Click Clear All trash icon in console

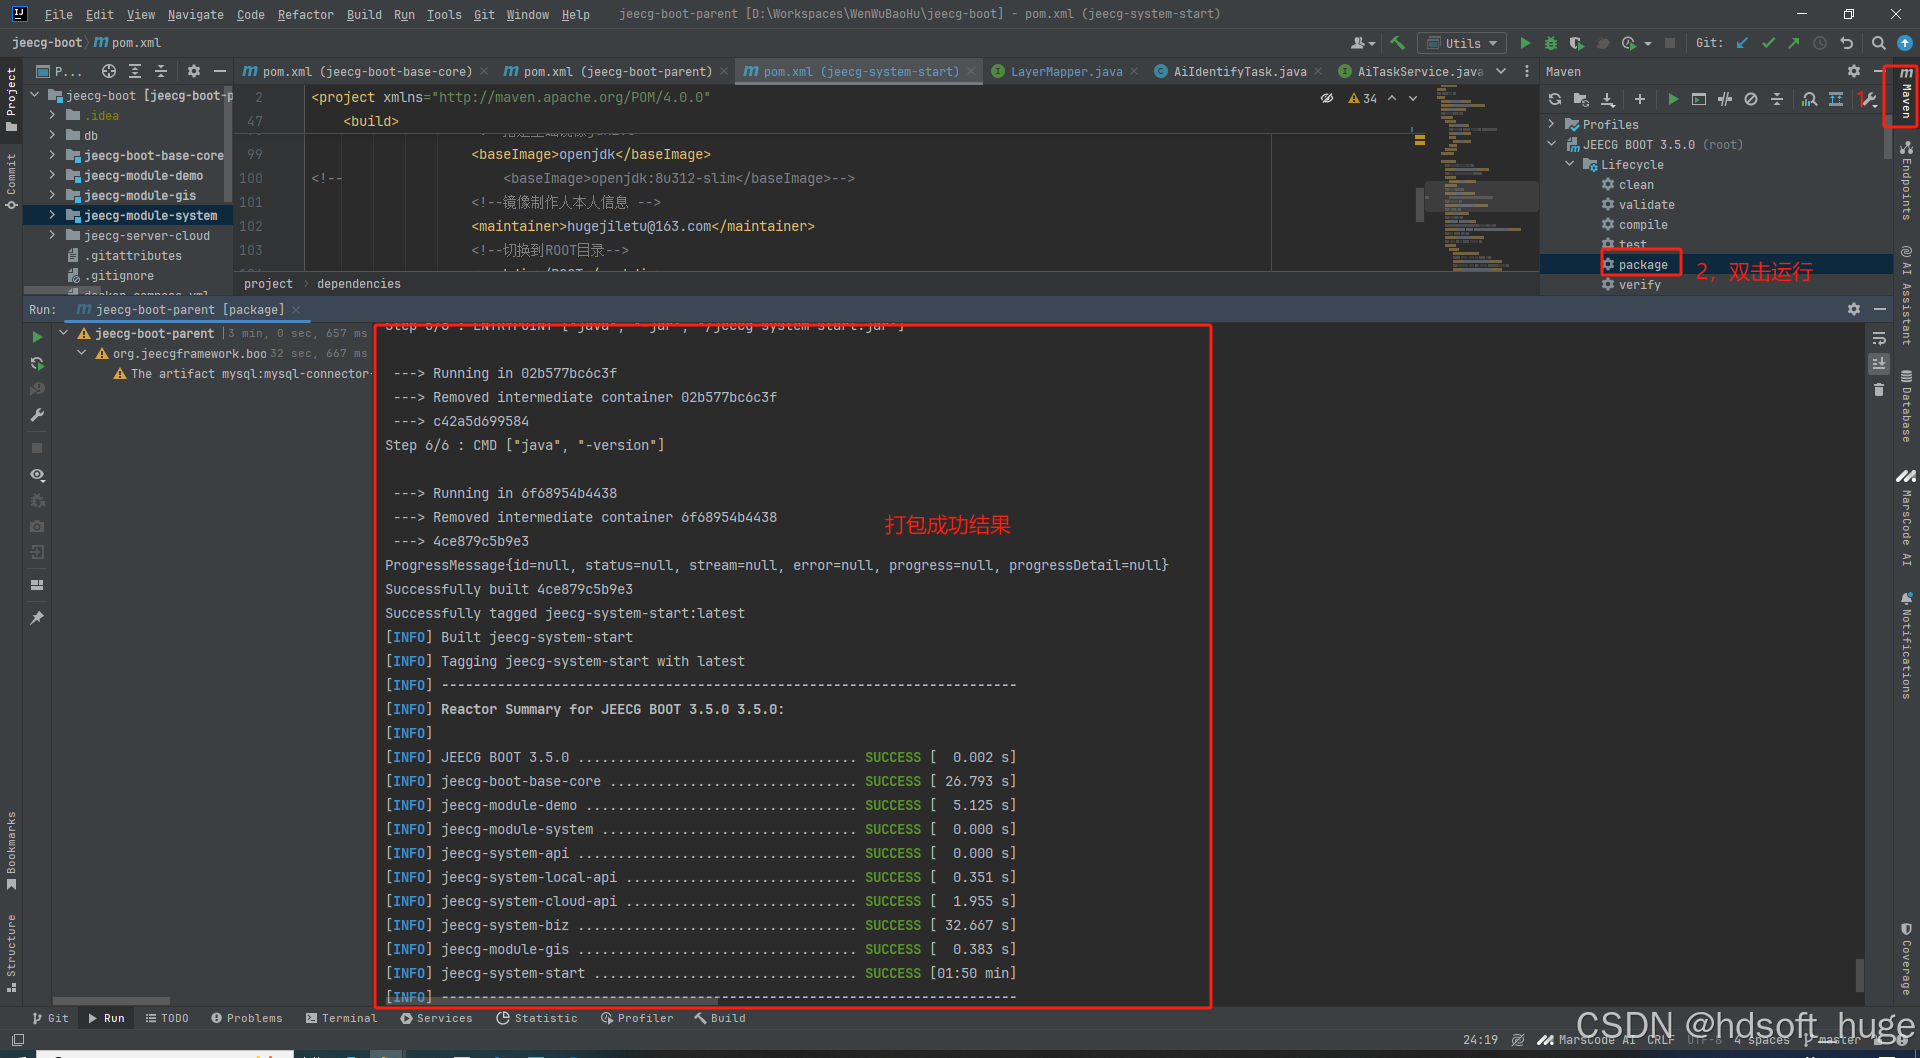pyautogui.click(x=1879, y=390)
